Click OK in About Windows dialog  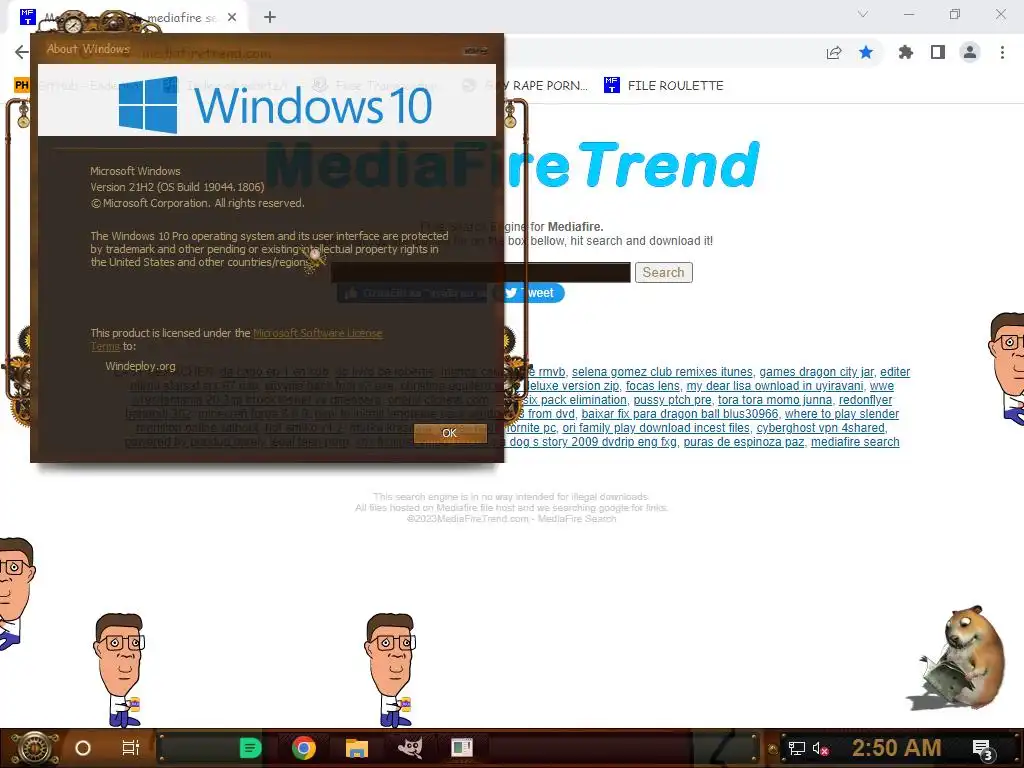point(449,433)
